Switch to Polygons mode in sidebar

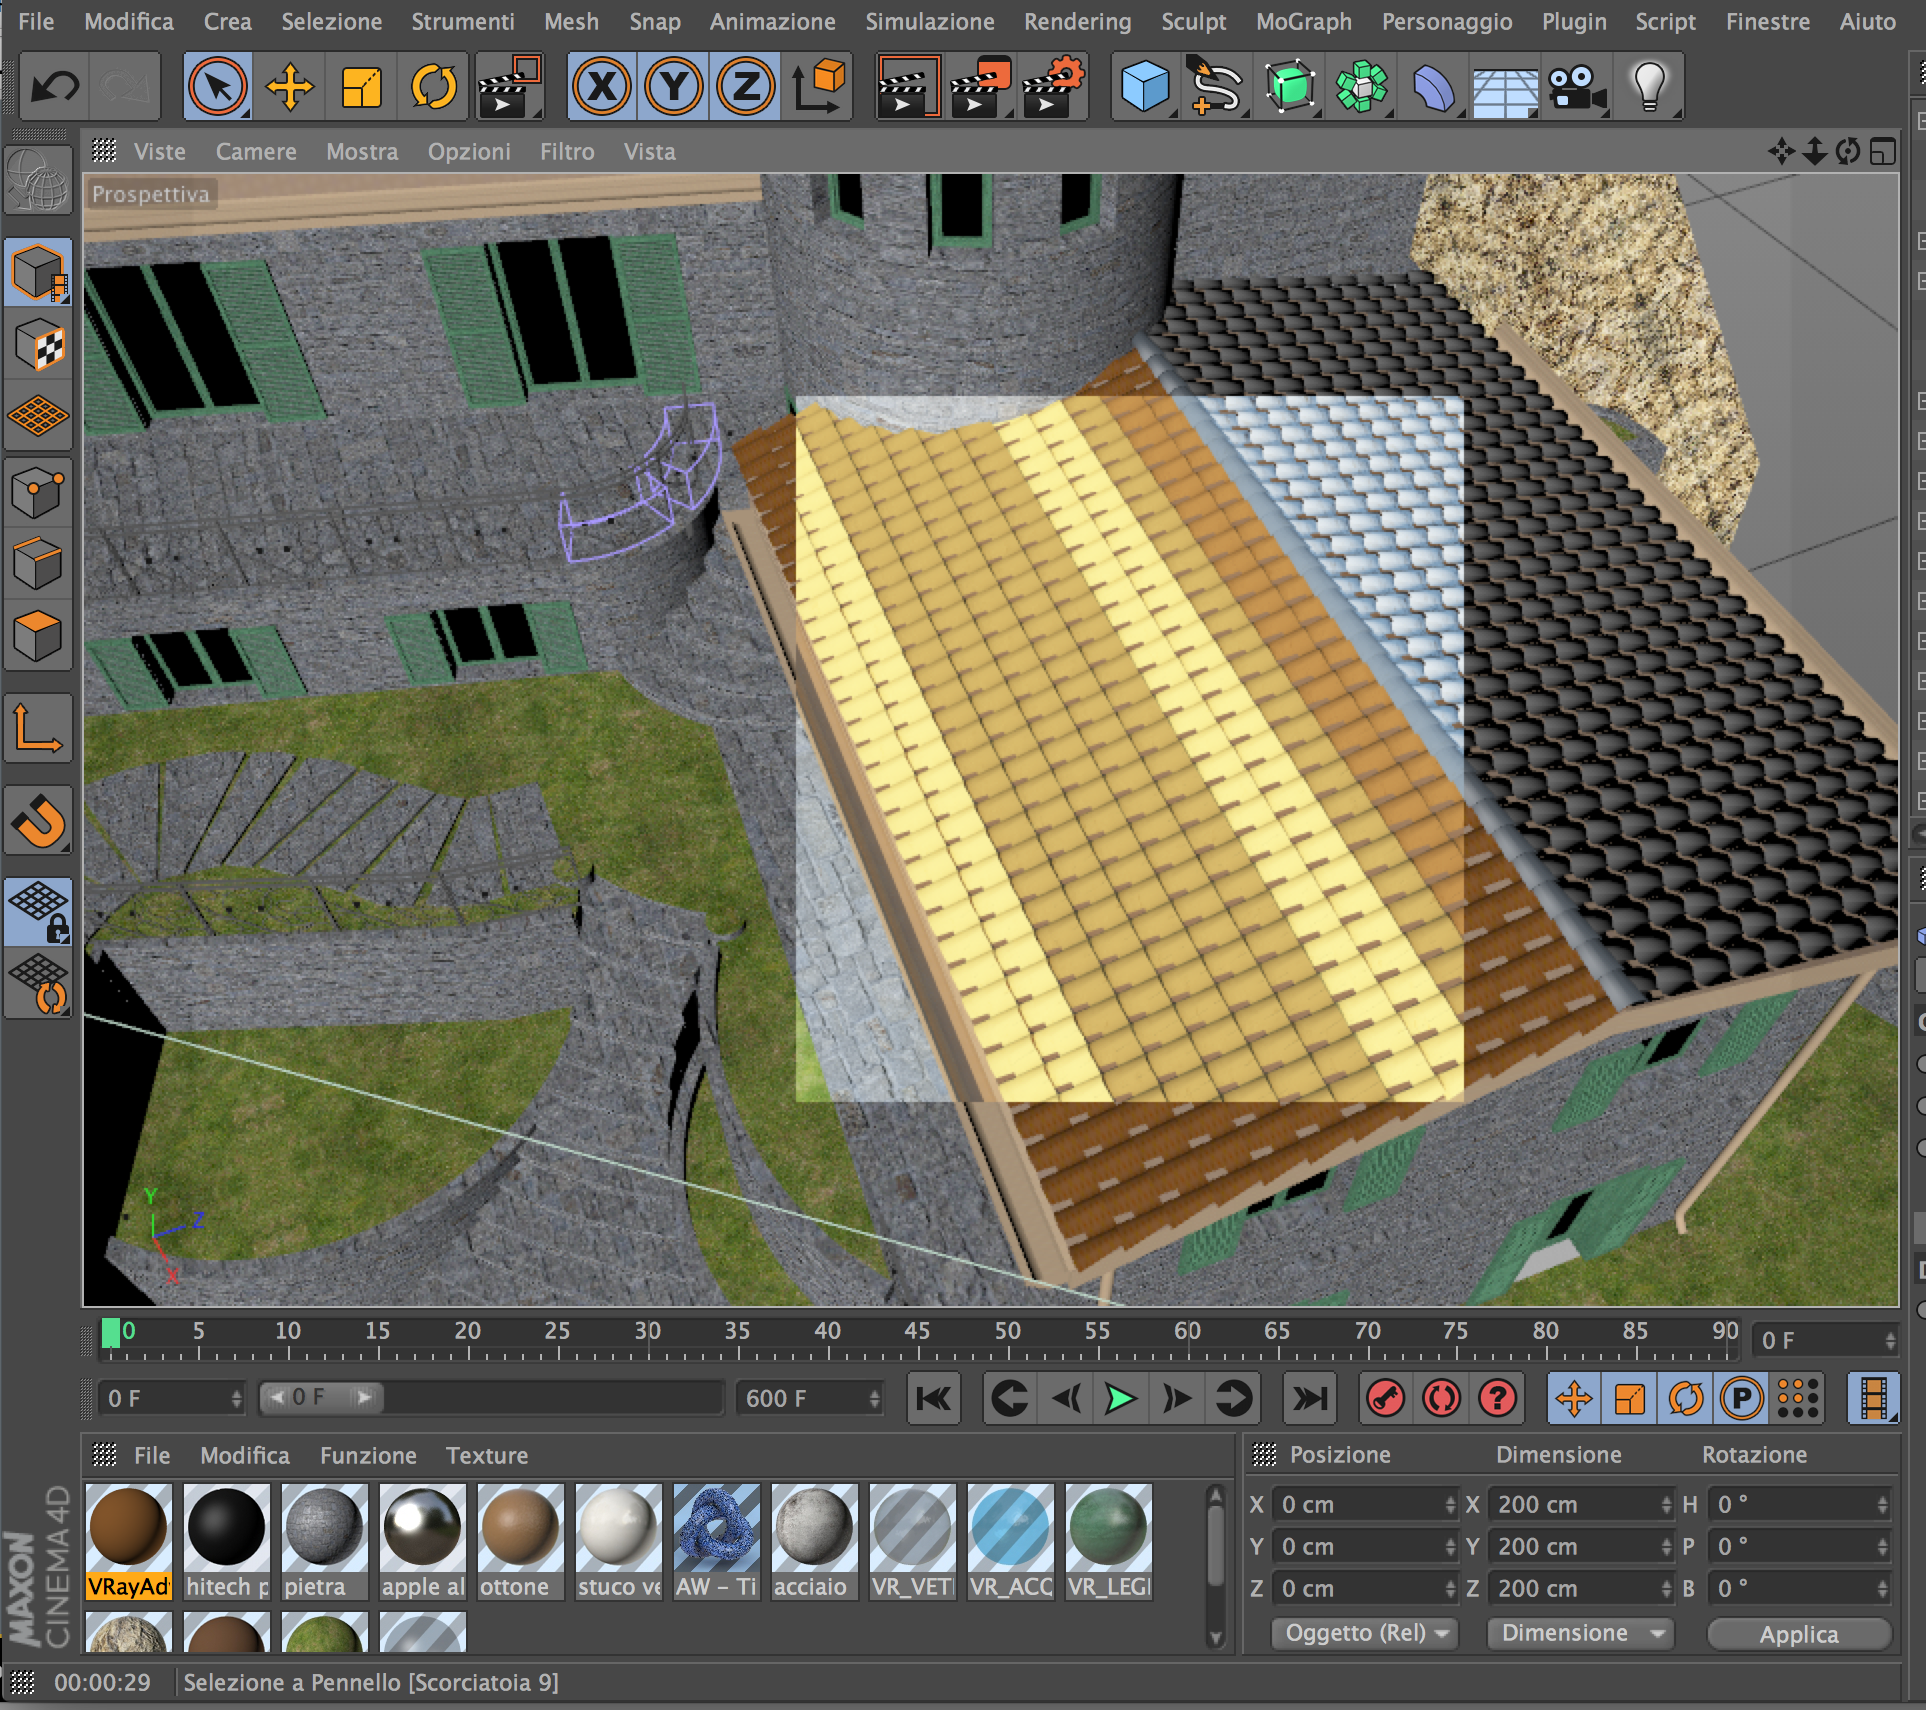click(x=38, y=636)
